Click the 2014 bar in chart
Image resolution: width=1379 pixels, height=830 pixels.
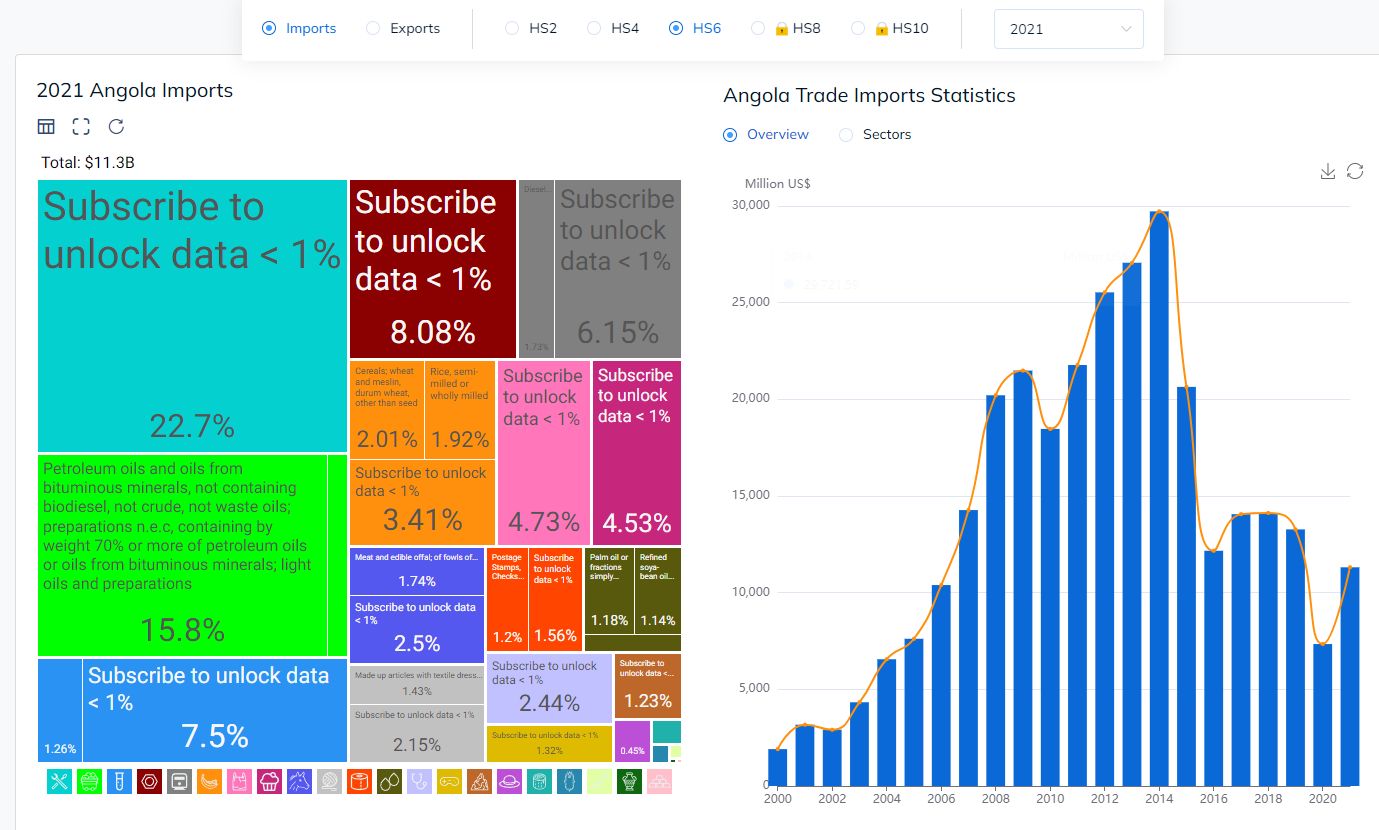(x=1159, y=498)
